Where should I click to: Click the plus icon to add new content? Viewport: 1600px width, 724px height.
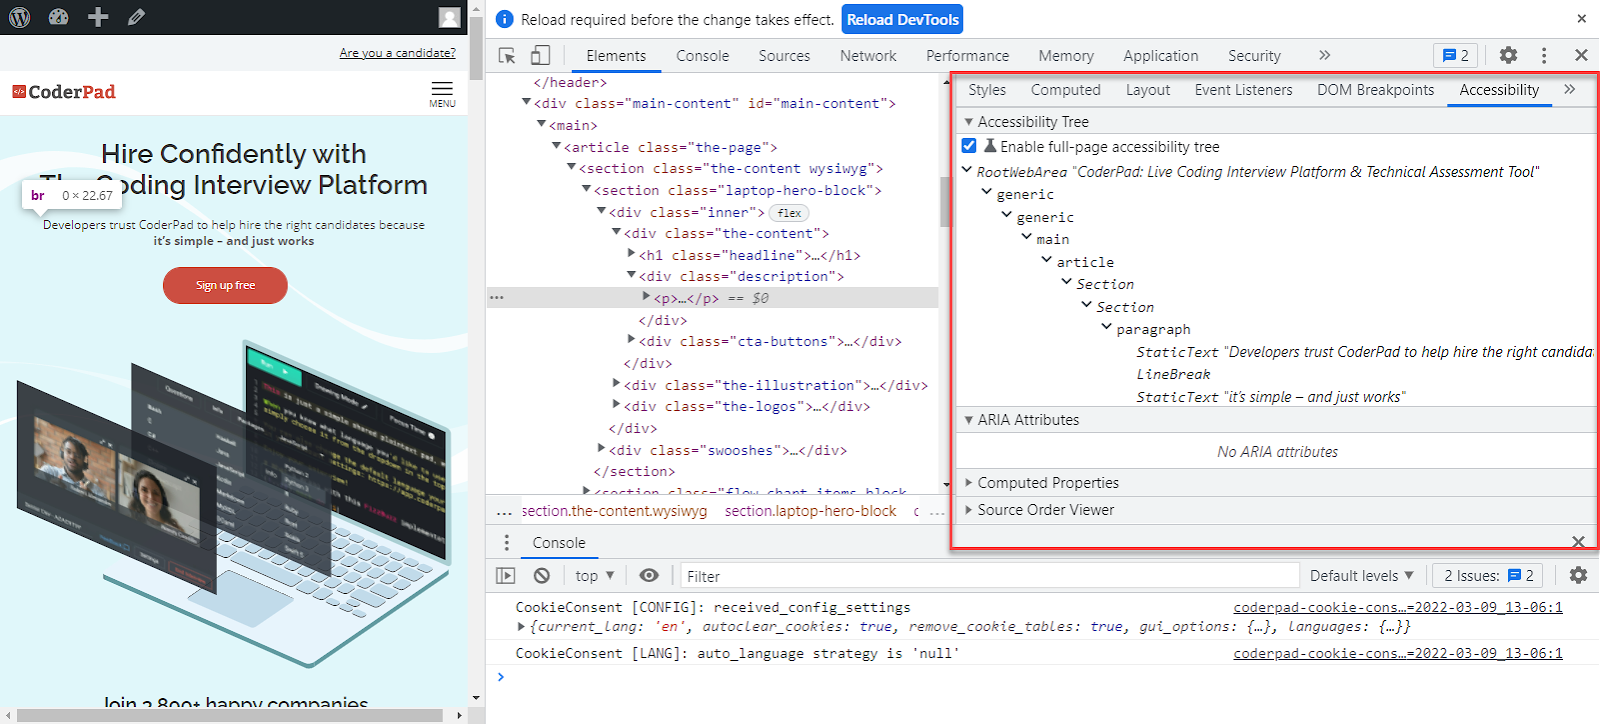pyautogui.click(x=98, y=17)
